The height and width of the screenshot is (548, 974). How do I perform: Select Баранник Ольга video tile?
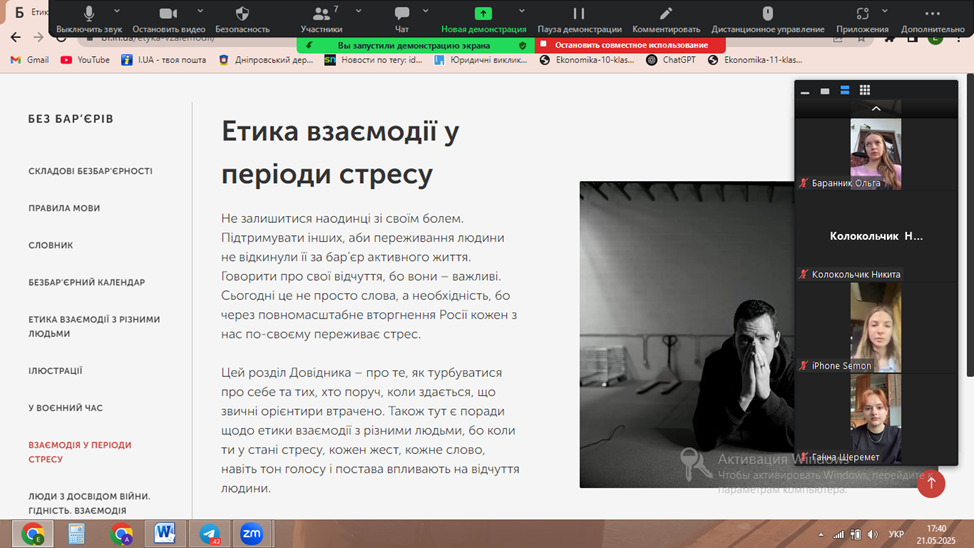[876, 153]
